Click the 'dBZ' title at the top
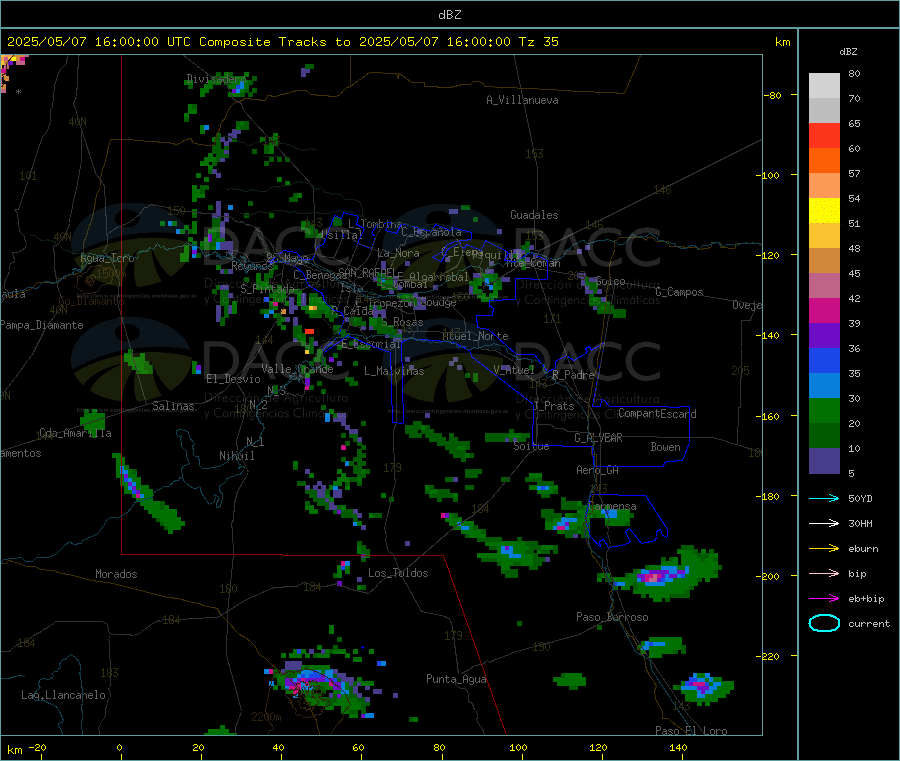The image size is (900, 761). coord(449,15)
